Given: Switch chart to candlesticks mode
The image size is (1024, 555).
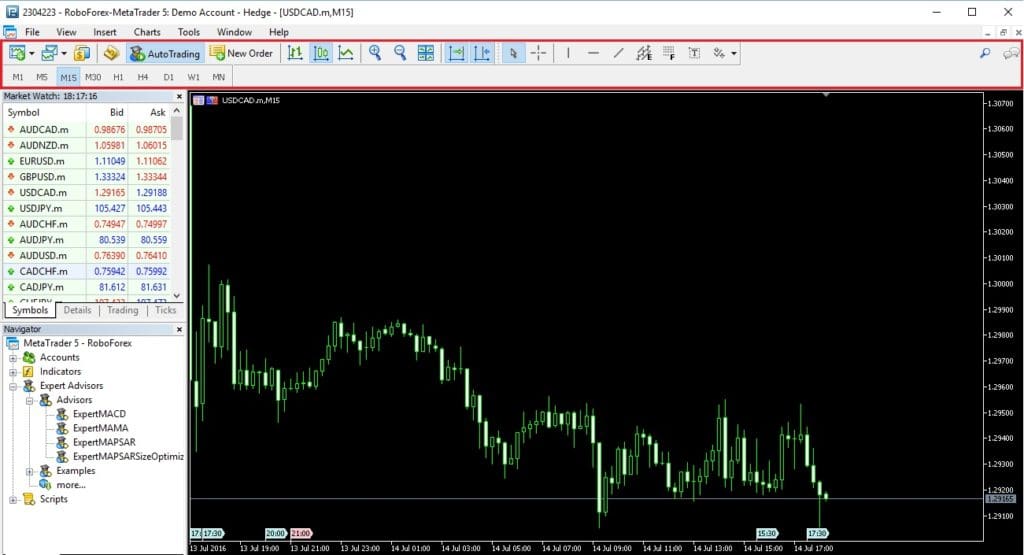Looking at the screenshot, I should pos(321,54).
